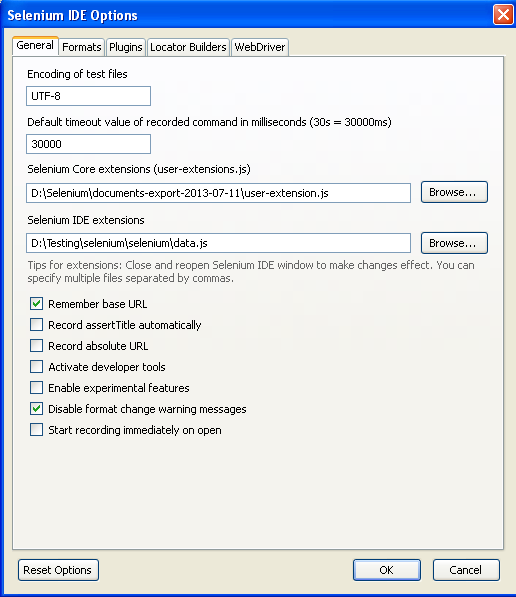Open the WebDriver tab
This screenshot has width=516, height=597.
(x=260, y=47)
